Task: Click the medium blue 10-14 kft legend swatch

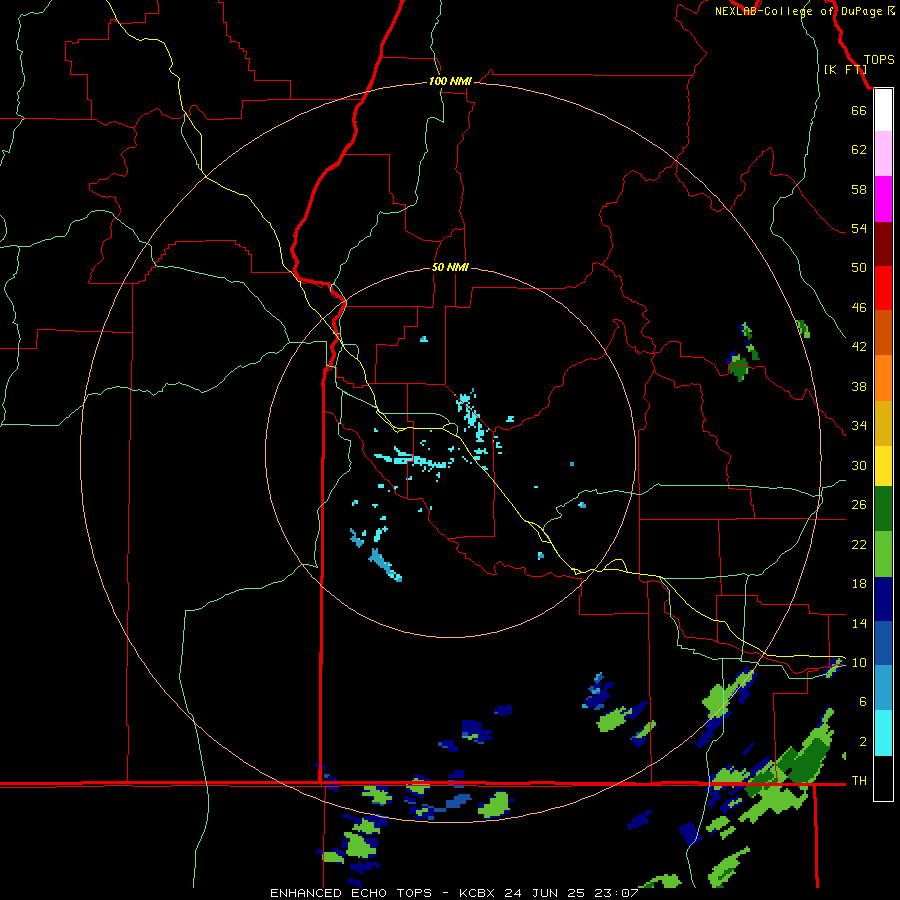Action: [x=883, y=643]
